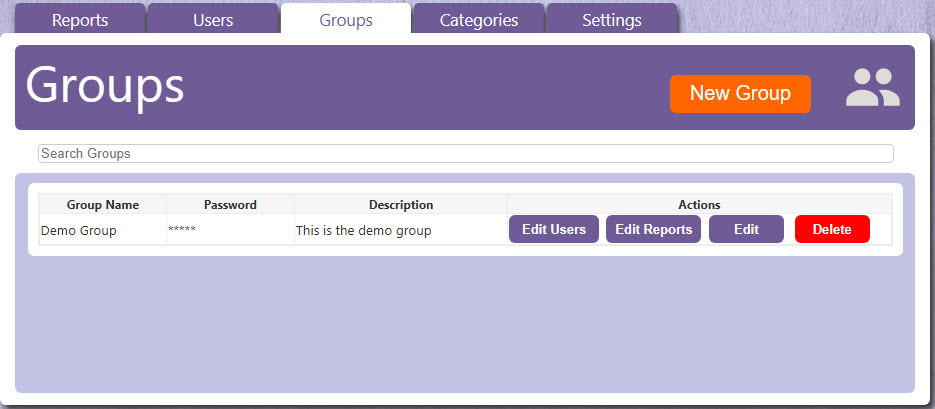Delete the Demo Group
Screen dimensions: 935x409
tap(832, 230)
